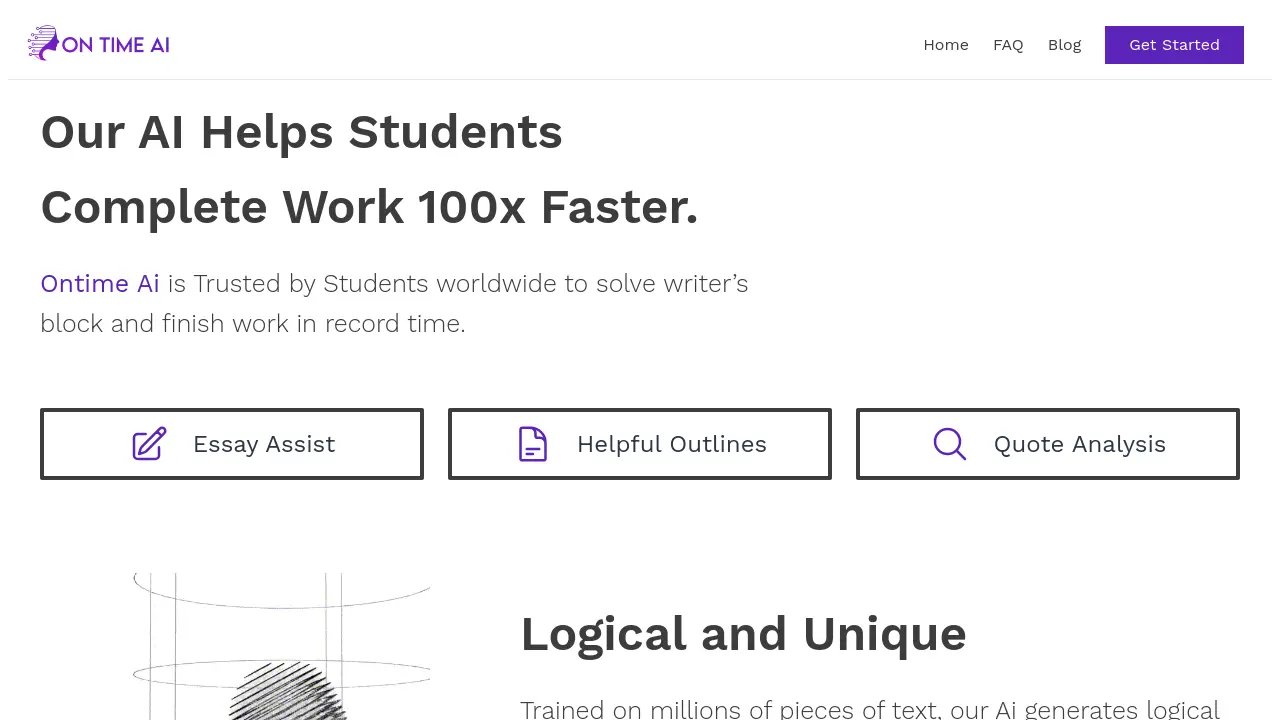The width and height of the screenshot is (1280, 720).
Task: Click the On Time AI tornado logo icon
Action: 42,42
